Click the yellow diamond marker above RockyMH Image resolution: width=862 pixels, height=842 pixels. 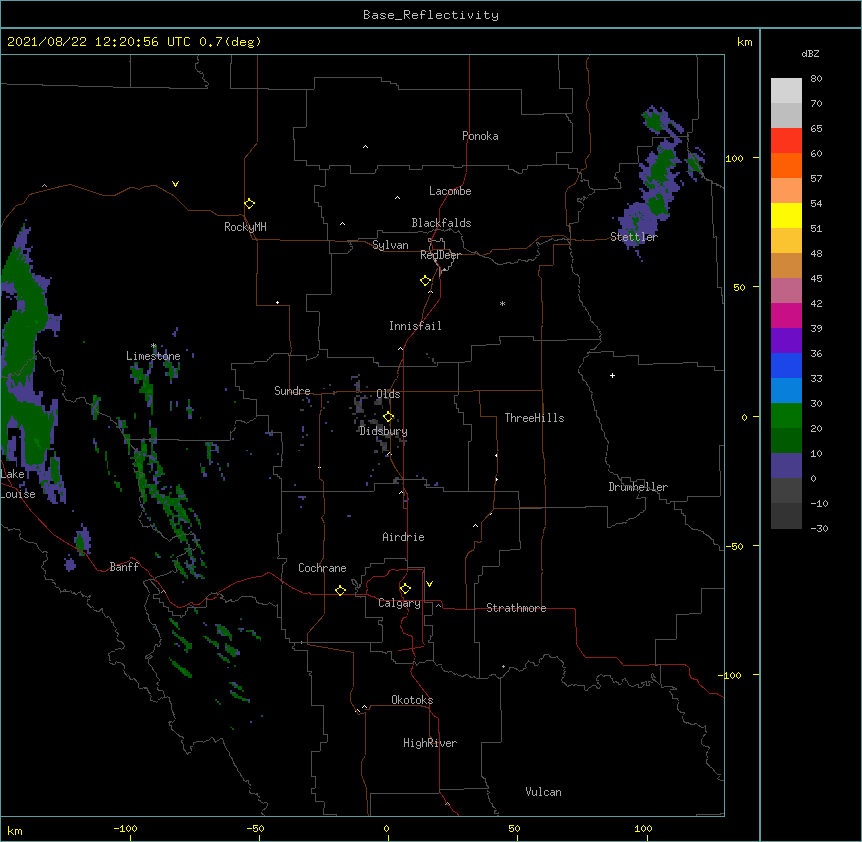(249, 204)
